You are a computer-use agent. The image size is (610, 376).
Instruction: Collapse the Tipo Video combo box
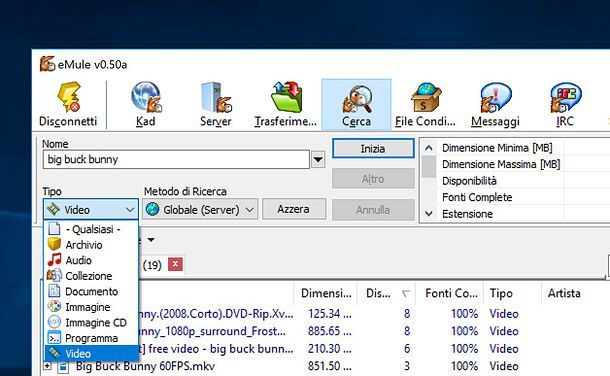pyautogui.click(x=91, y=210)
